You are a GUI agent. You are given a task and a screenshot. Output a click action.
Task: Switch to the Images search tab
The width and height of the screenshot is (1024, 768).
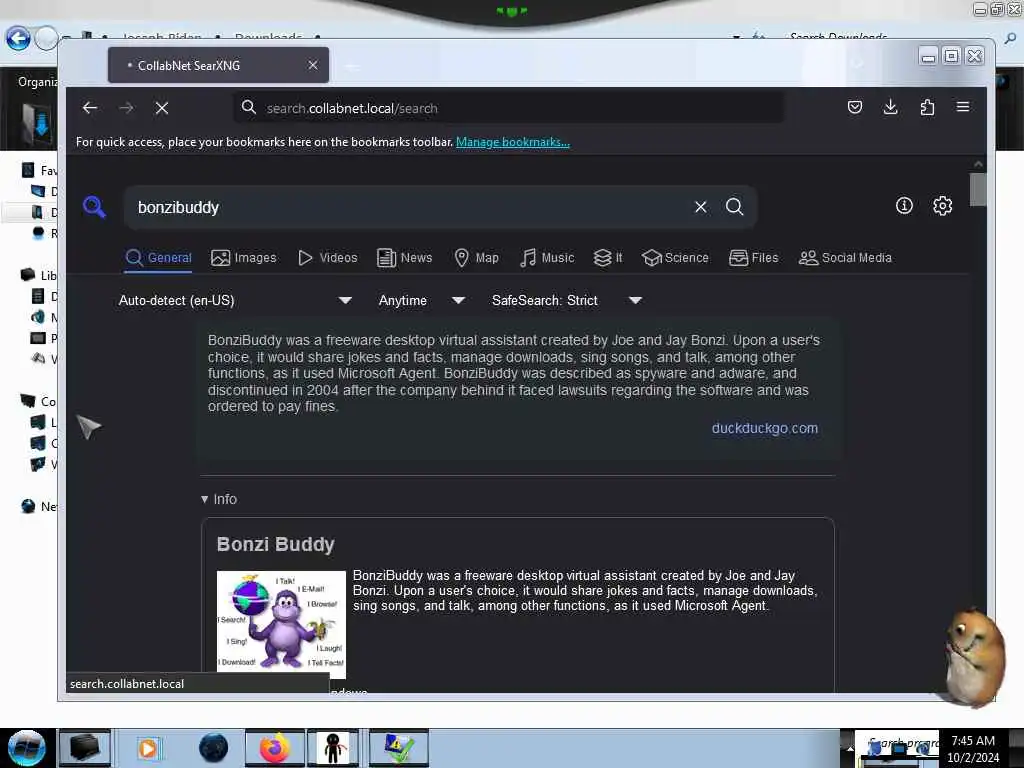[x=244, y=258]
